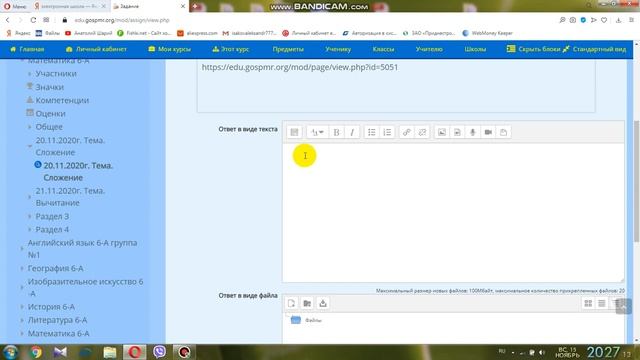Viewport: 640px width, 360px height.
Task: Open the Ученику menu
Action: 338,49
